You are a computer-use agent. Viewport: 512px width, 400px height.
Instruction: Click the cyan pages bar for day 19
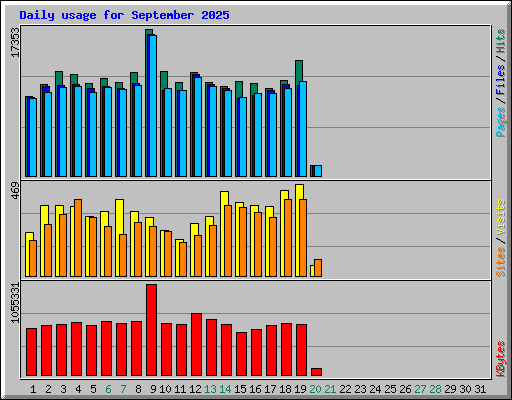pyautogui.click(x=303, y=129)
